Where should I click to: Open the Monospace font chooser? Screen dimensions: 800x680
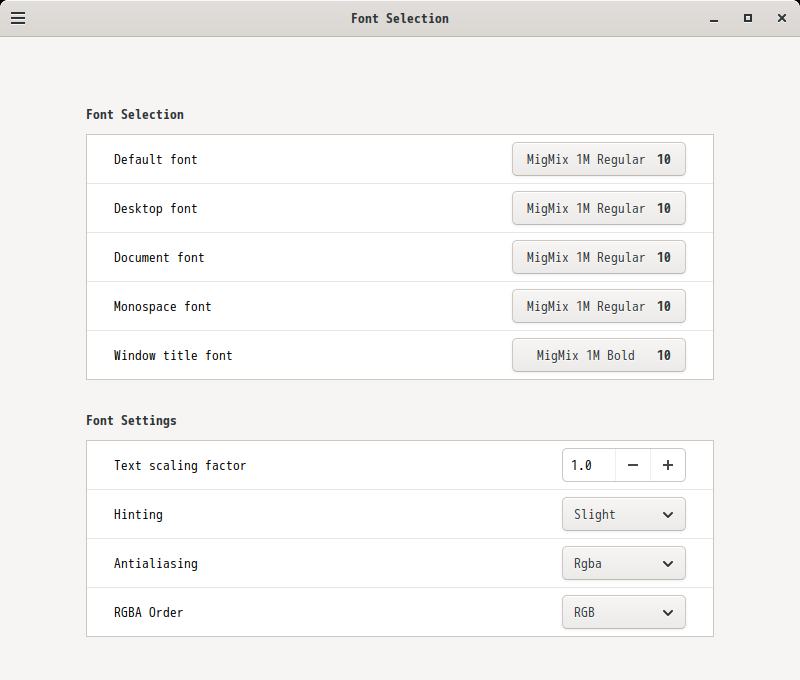pyautogui.click(x=598, y=306)
